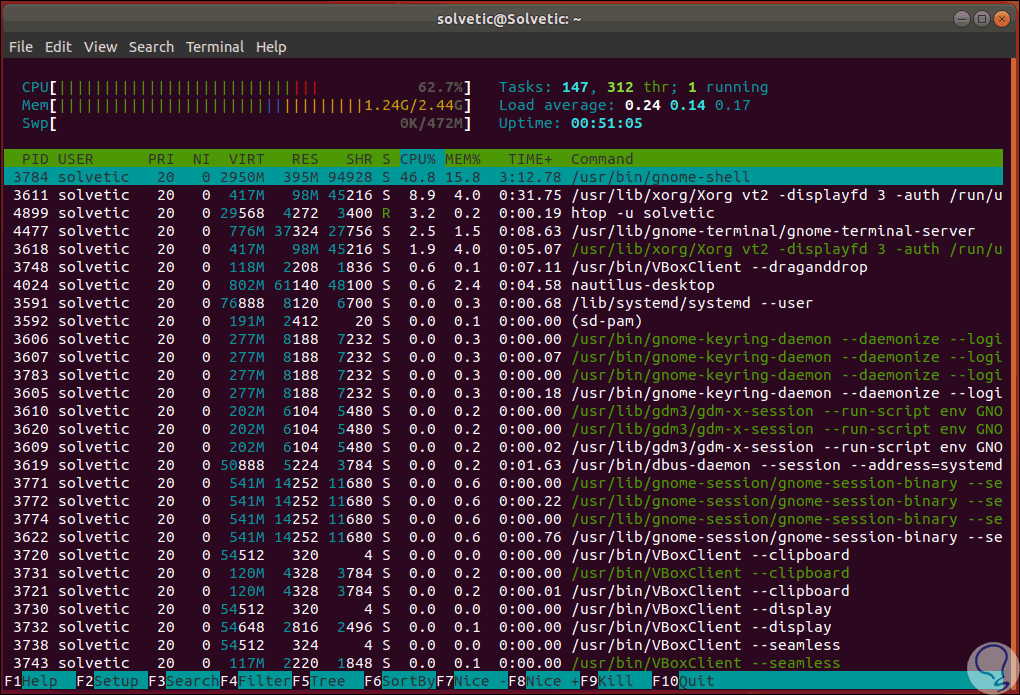Sort by the SHR column header
1020x695 pixels.
tap(359, 159)
